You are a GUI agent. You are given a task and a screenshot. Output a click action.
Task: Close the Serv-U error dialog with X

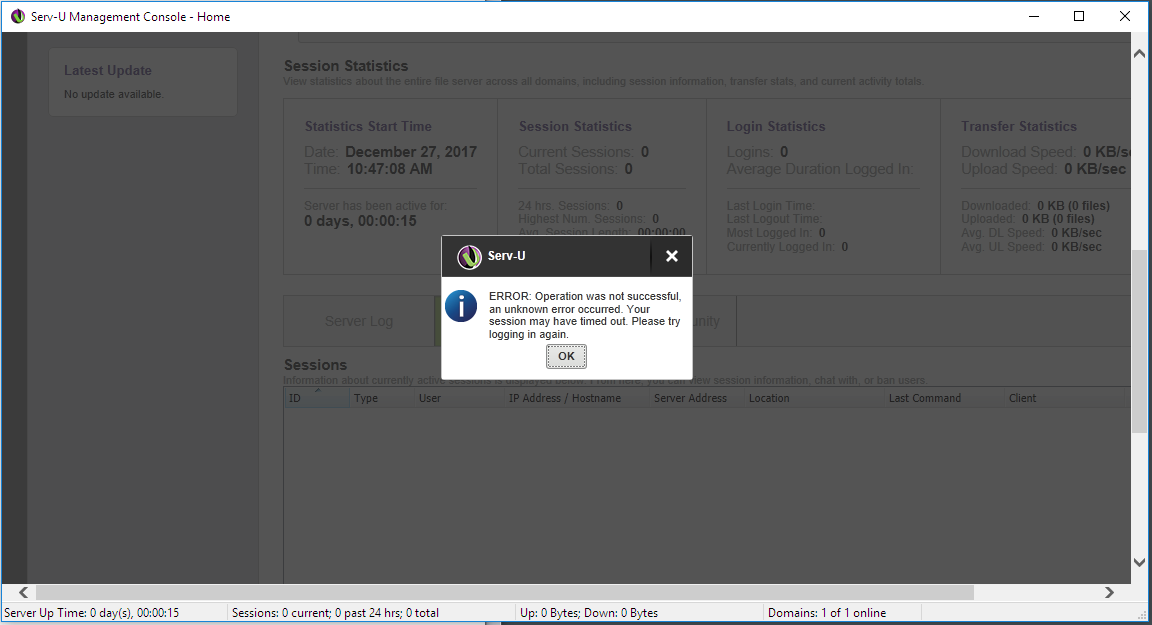[x=672, y=256]
